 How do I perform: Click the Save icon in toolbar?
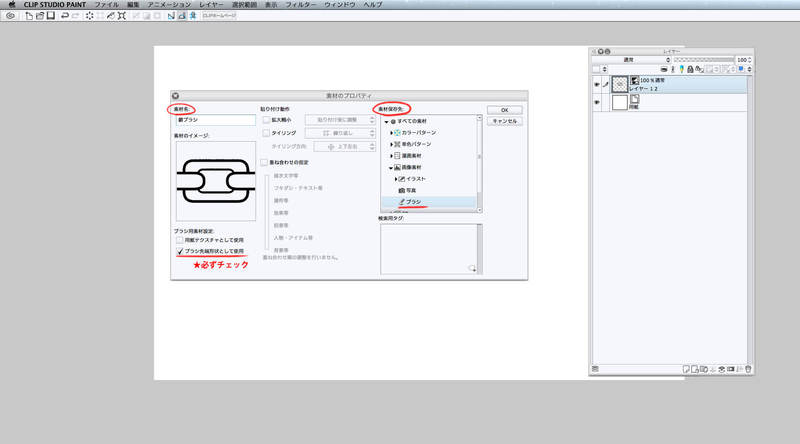point(50,17)
